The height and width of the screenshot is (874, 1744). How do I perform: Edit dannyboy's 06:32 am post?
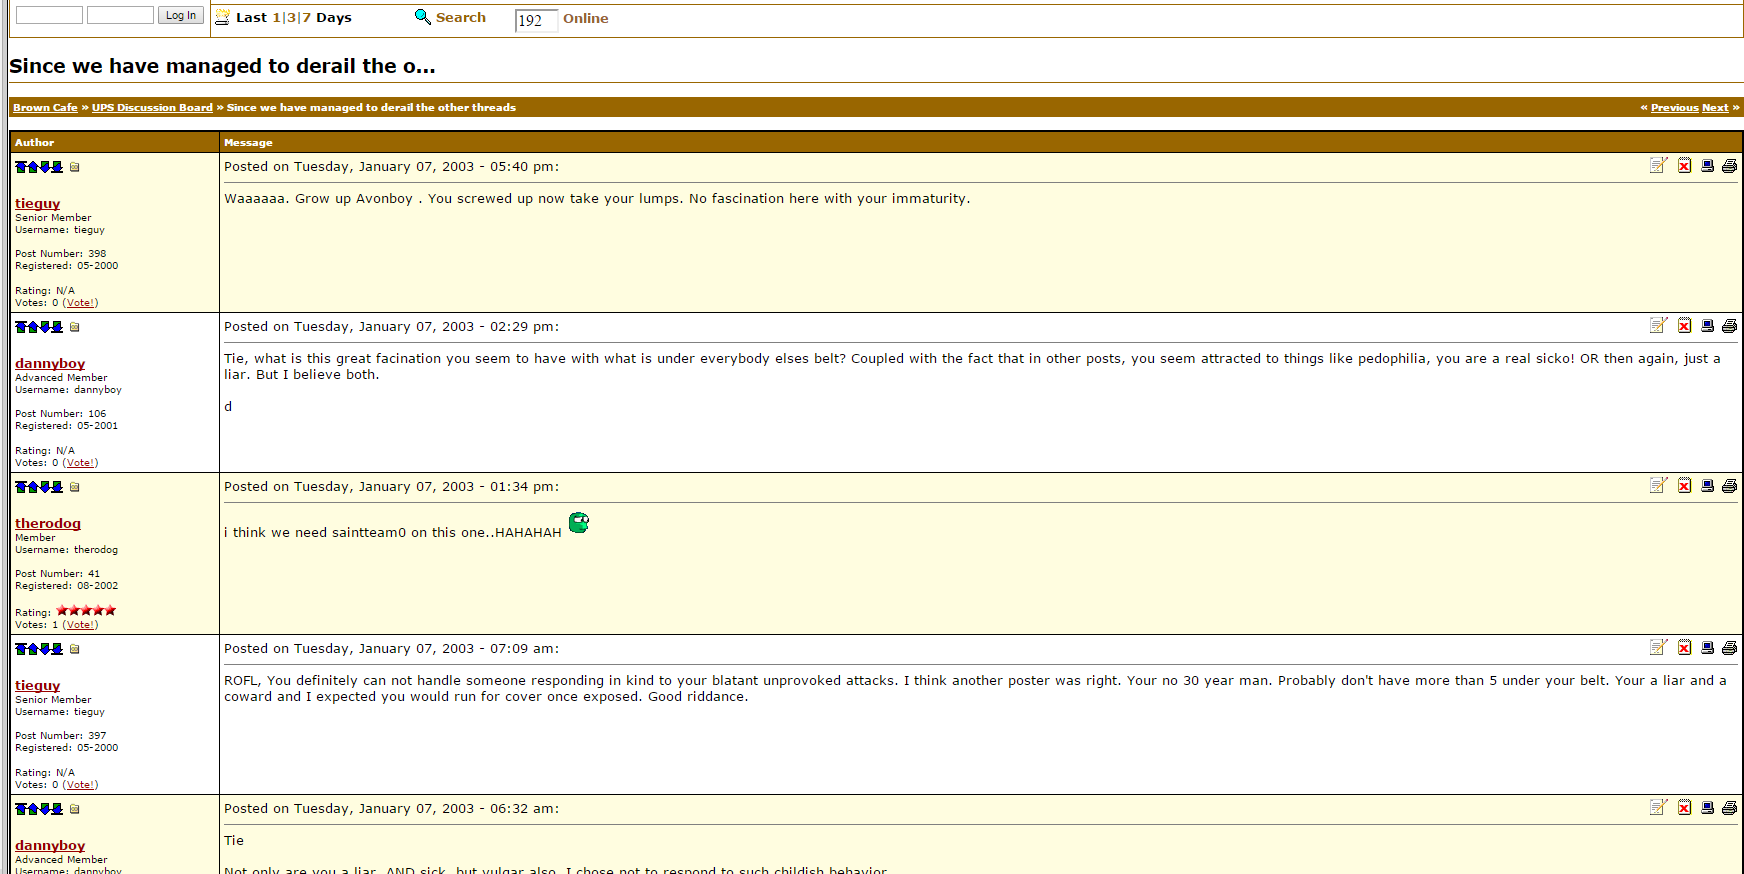click(1659, 808)
